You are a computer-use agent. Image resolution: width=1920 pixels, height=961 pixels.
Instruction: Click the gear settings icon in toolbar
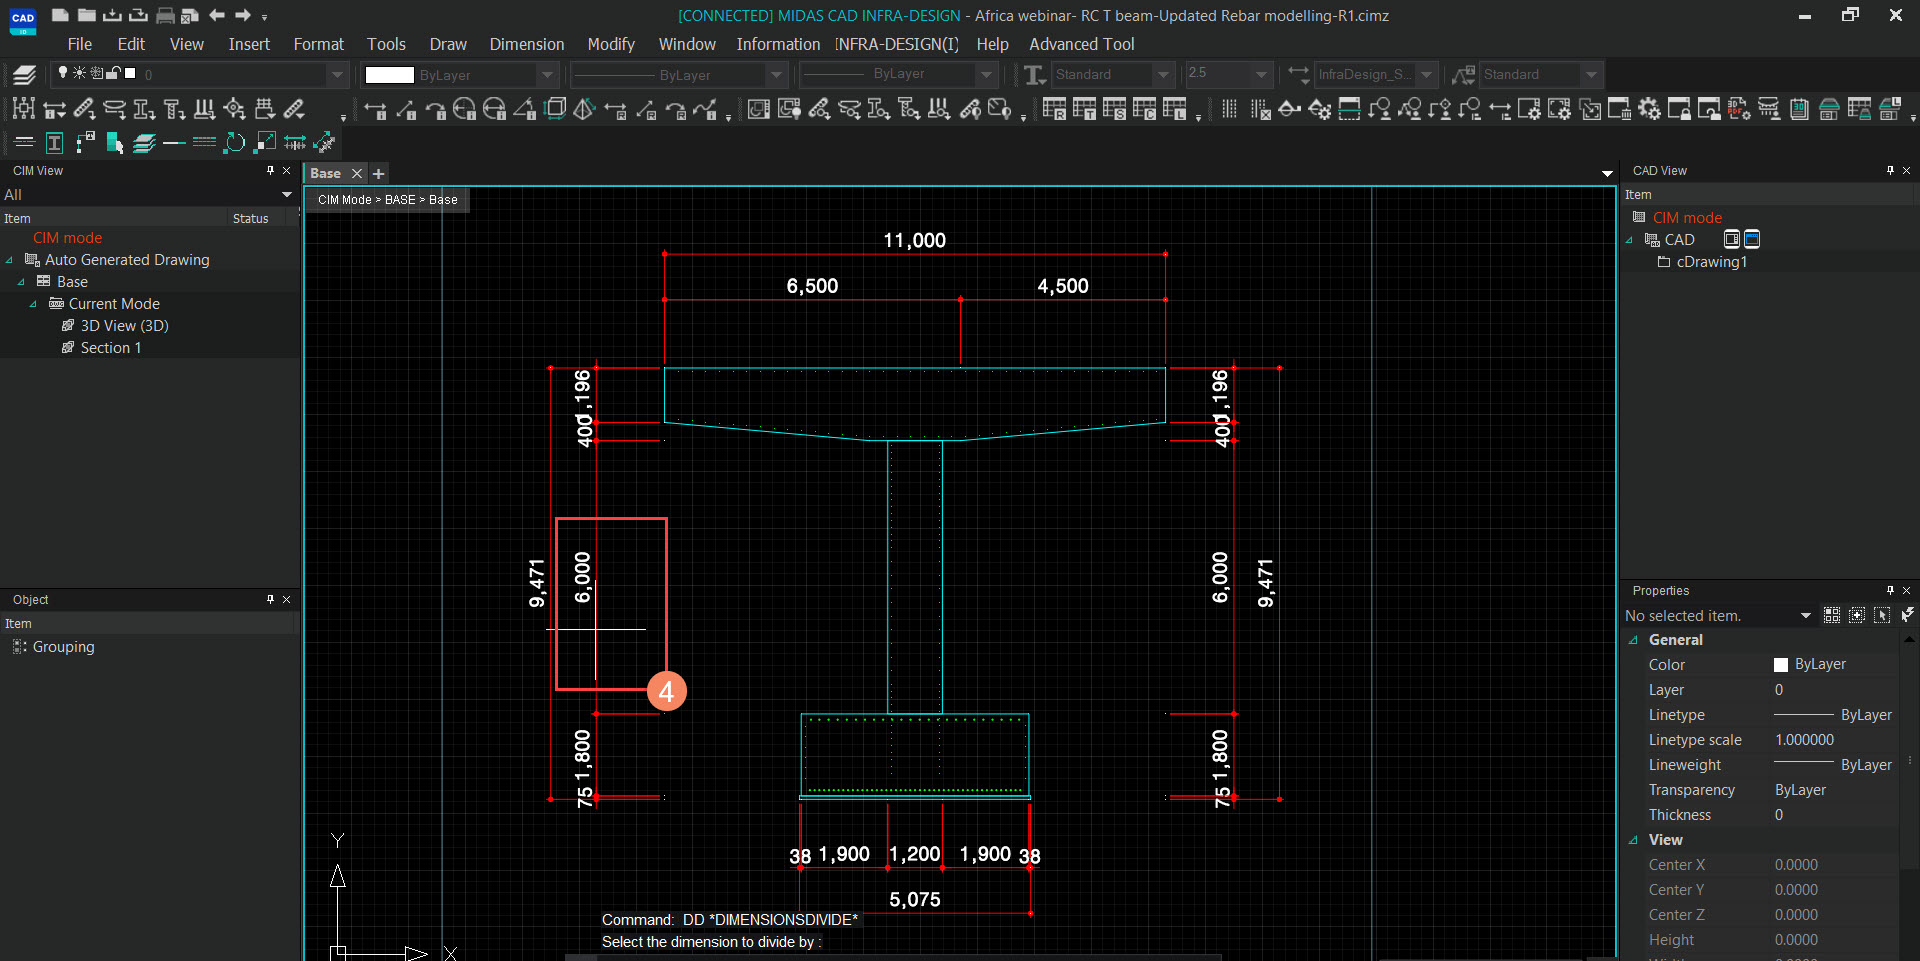coord(1649,109)
